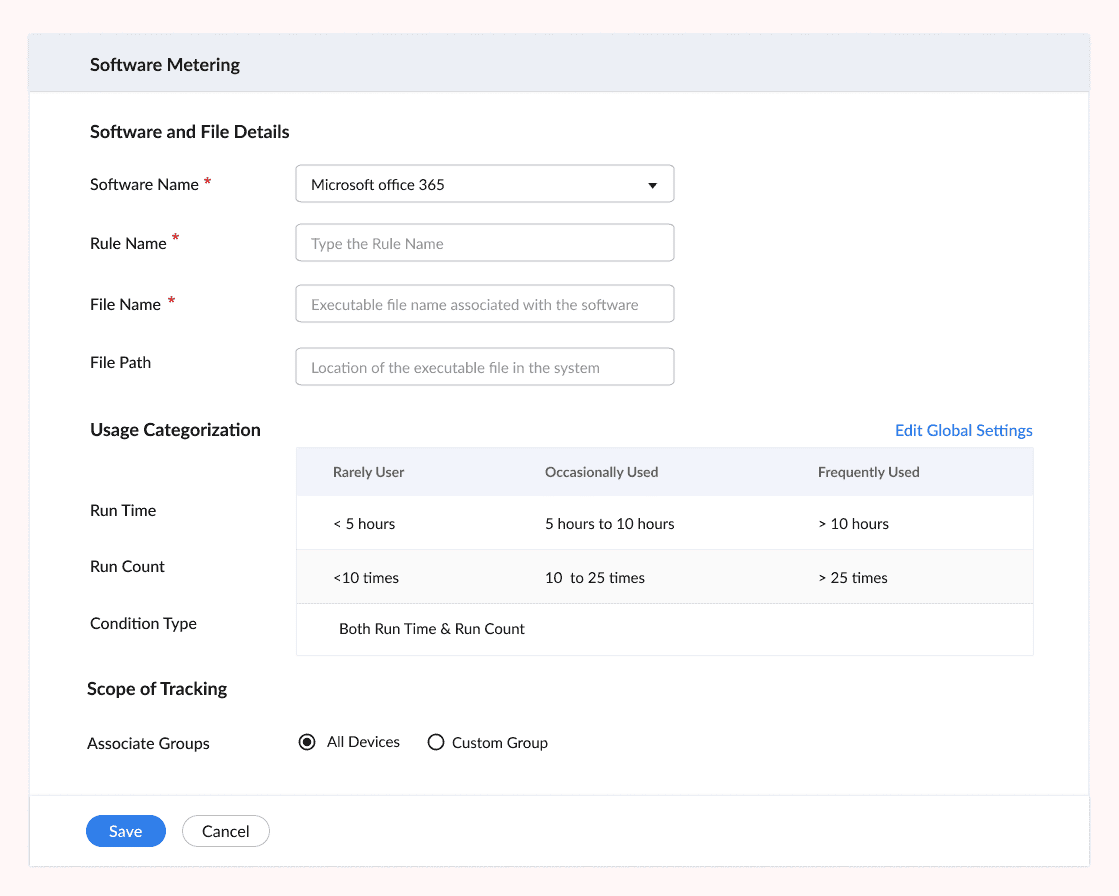
Task: Select the All Devices radio button
Action: (x=307, y=742)
